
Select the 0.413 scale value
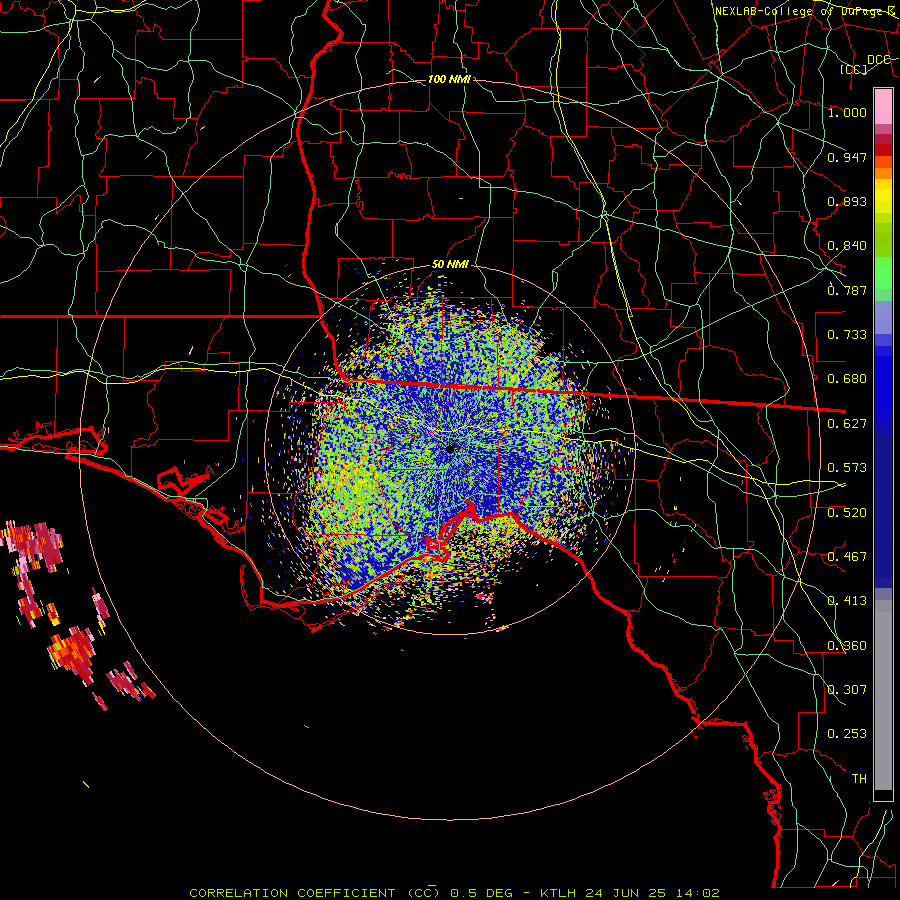coord(847,601)
